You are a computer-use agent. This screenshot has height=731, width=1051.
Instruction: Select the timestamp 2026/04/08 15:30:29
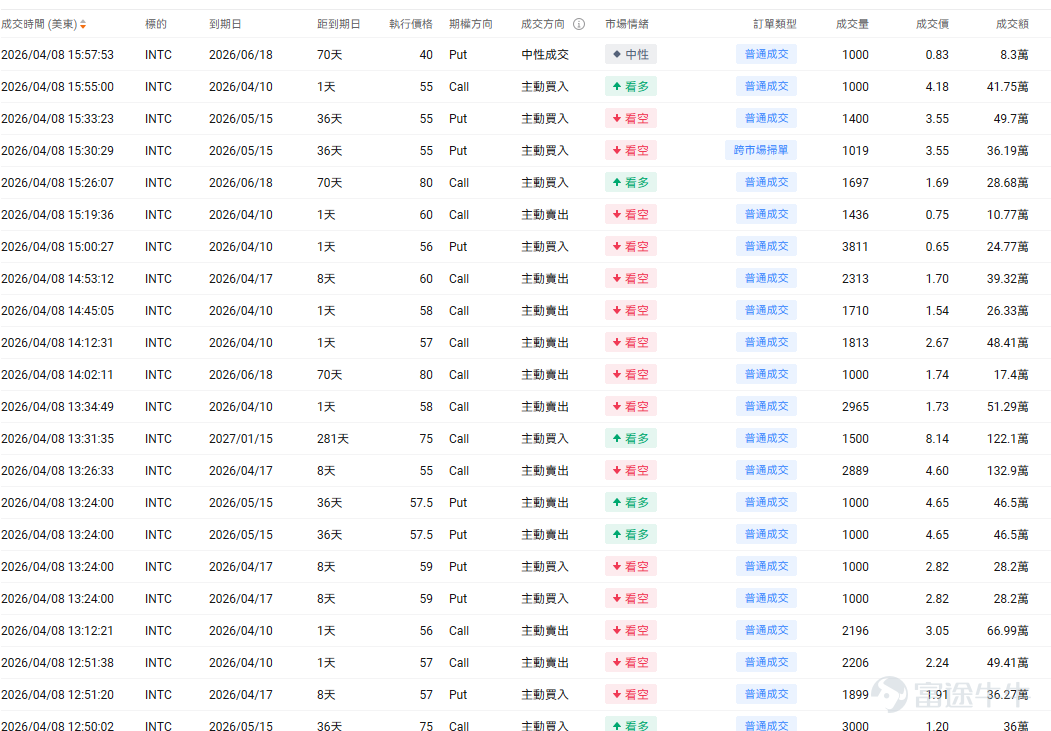pos(58,151)
